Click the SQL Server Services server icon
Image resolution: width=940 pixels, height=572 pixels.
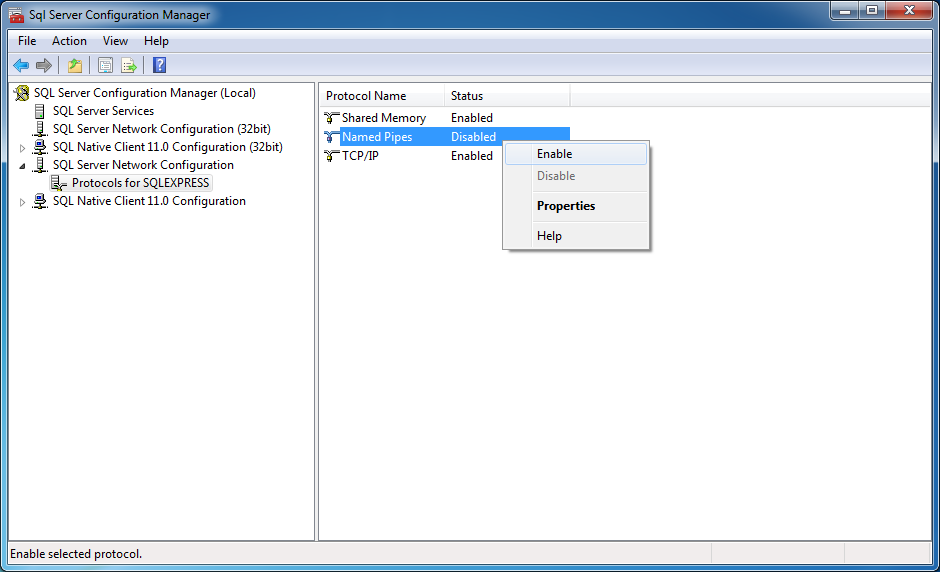41,111
